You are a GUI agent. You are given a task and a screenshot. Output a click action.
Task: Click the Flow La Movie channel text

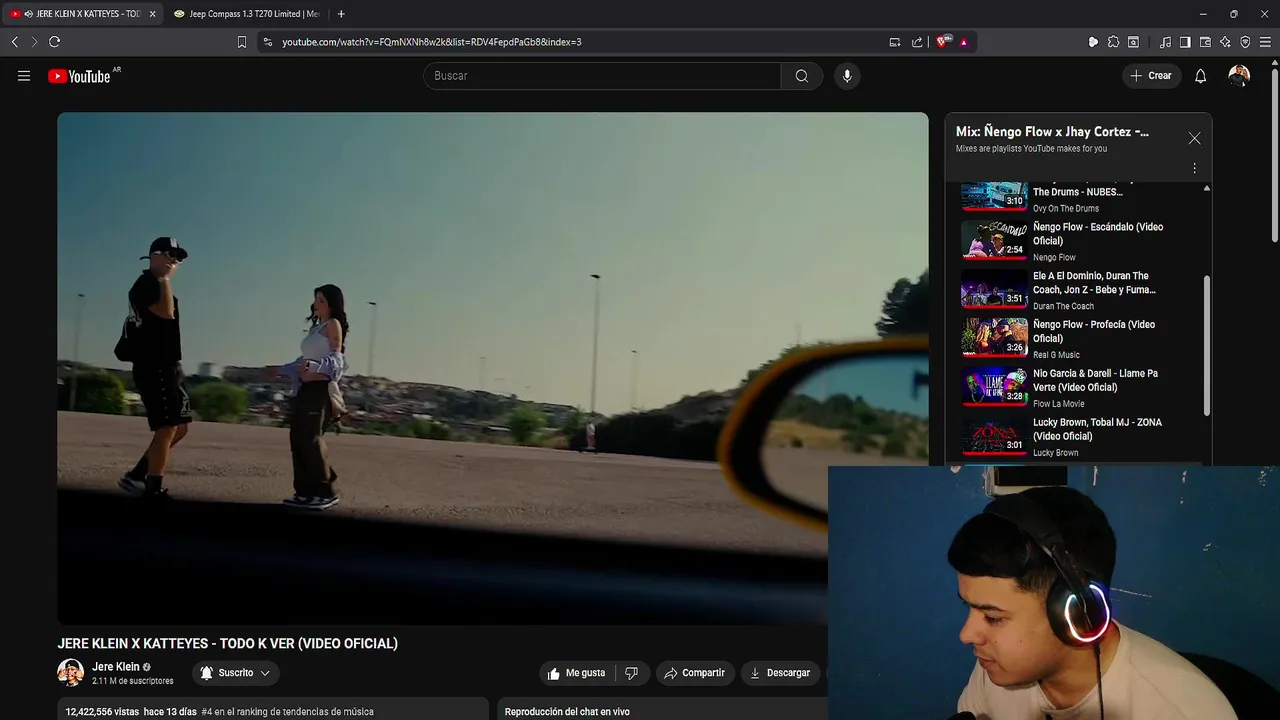(x=1058, y=404)
